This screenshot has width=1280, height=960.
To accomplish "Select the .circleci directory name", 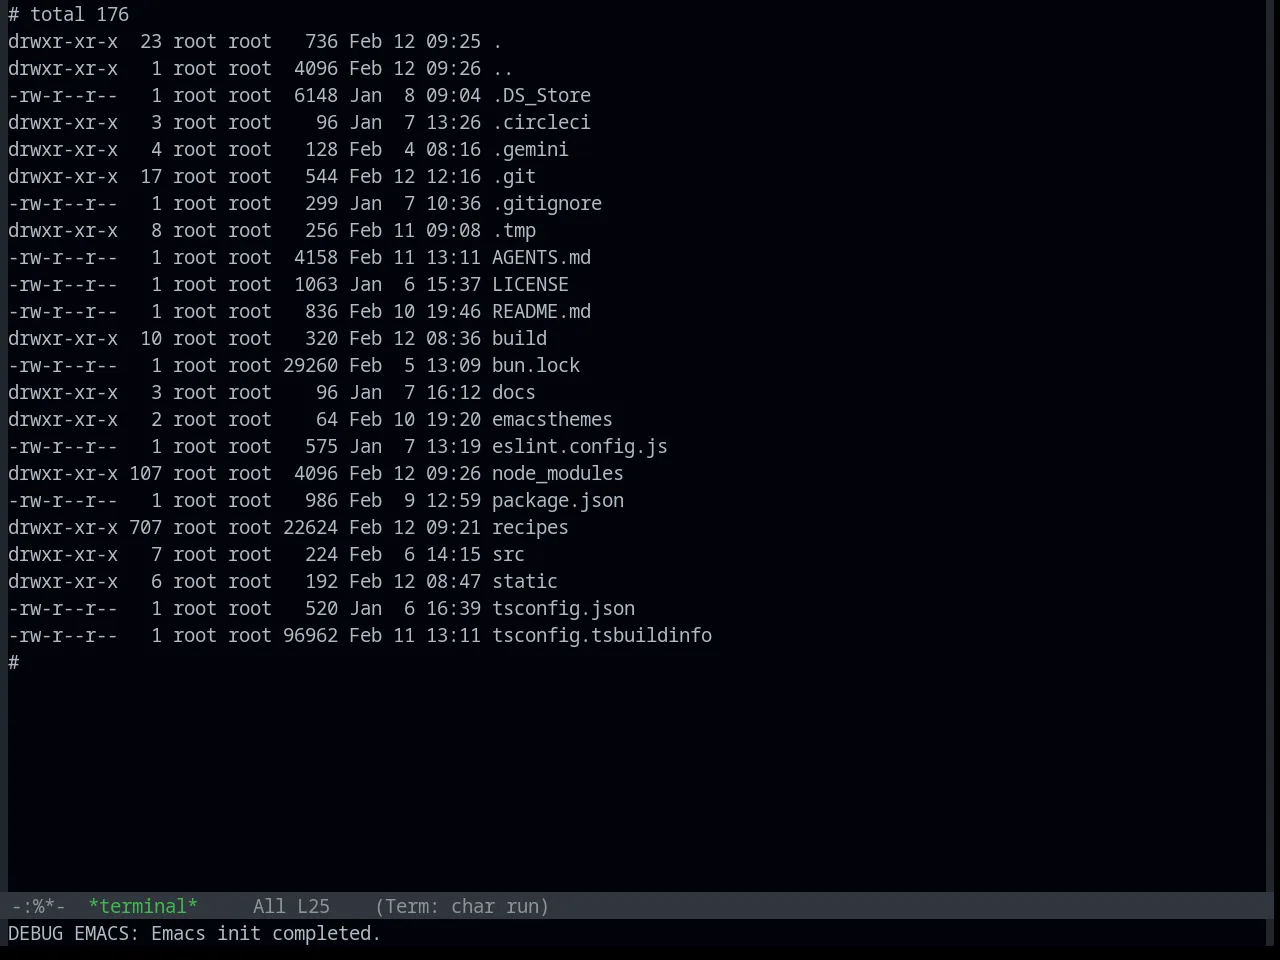I will (x=541, y=122).
